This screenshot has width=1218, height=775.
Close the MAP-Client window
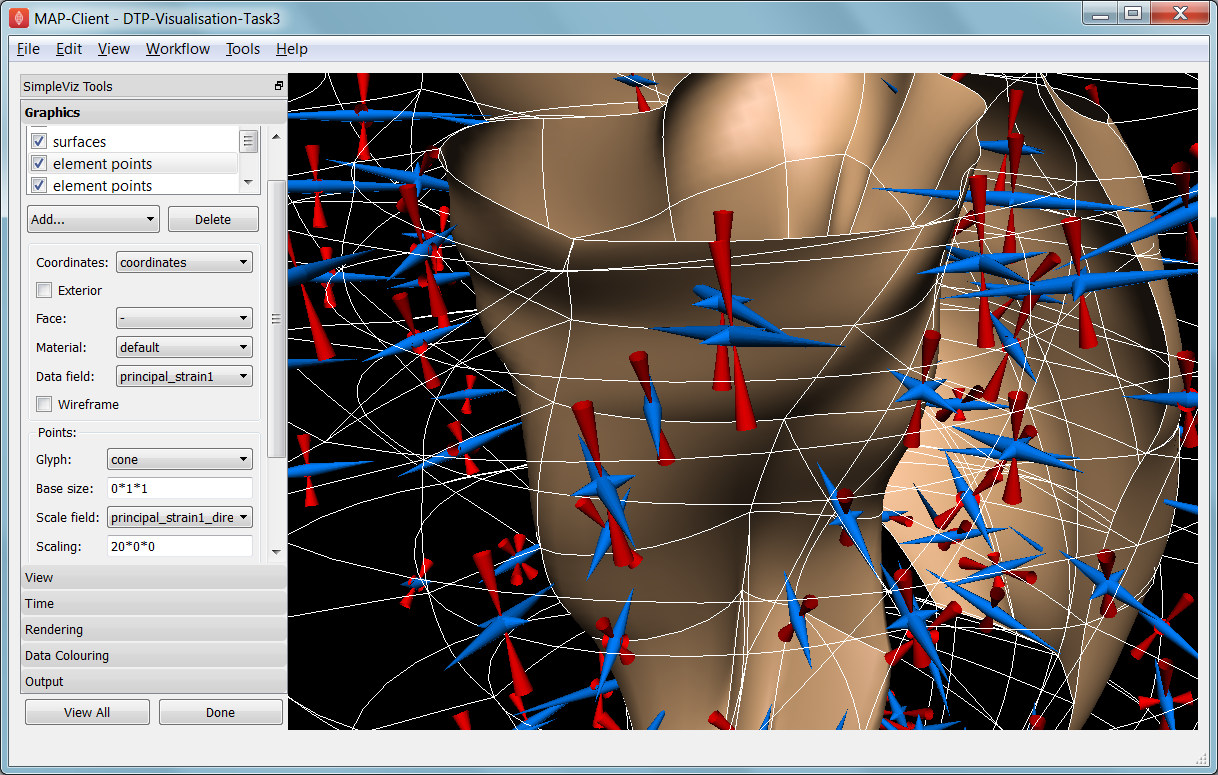tap(1179, 13)
